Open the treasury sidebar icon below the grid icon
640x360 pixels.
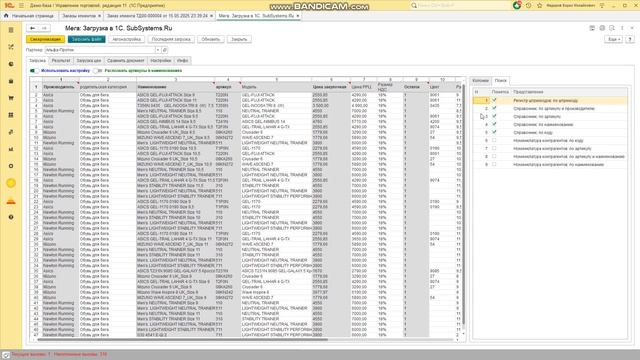click(x=11, y=132)
